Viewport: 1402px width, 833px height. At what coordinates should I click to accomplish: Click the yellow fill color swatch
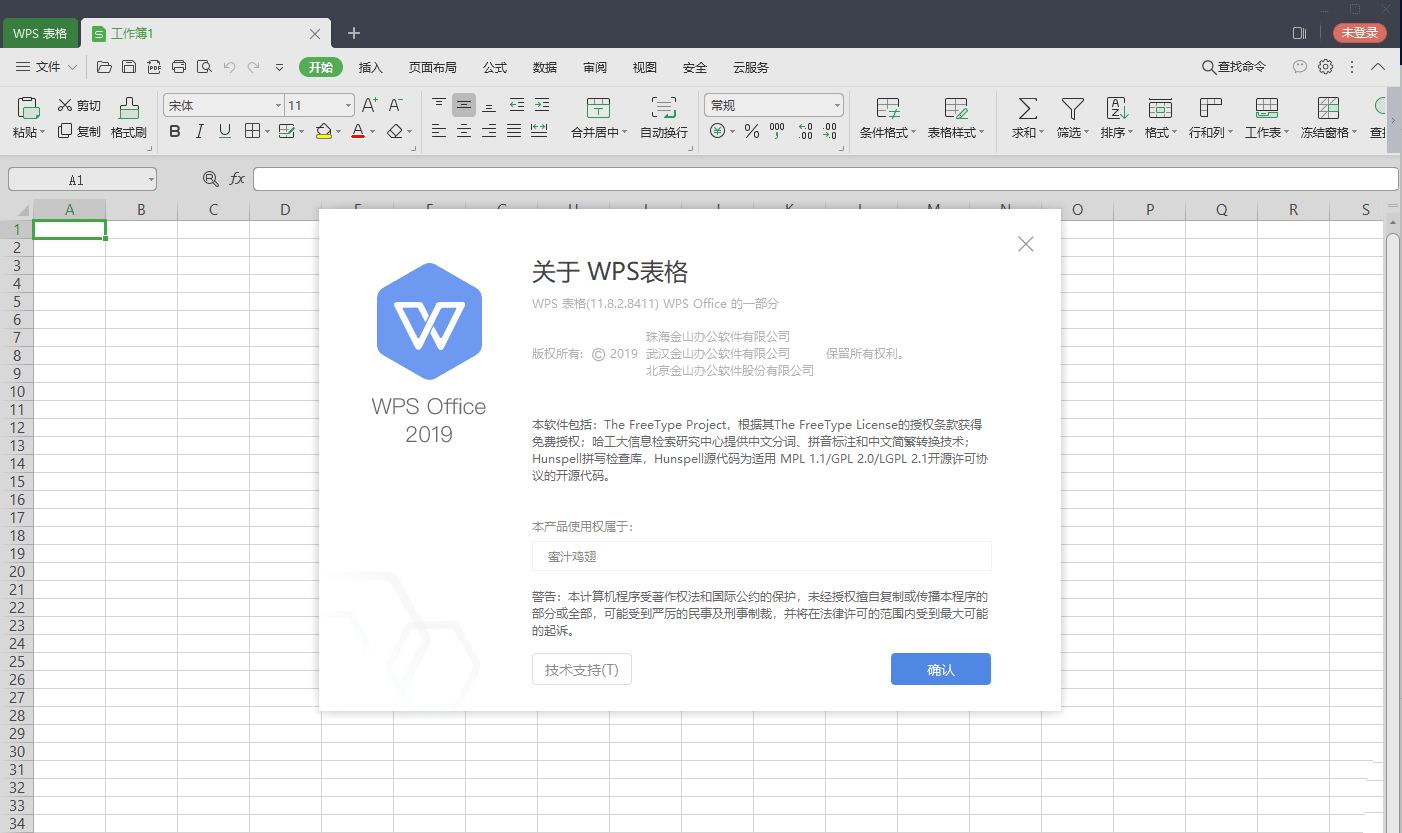323,131
